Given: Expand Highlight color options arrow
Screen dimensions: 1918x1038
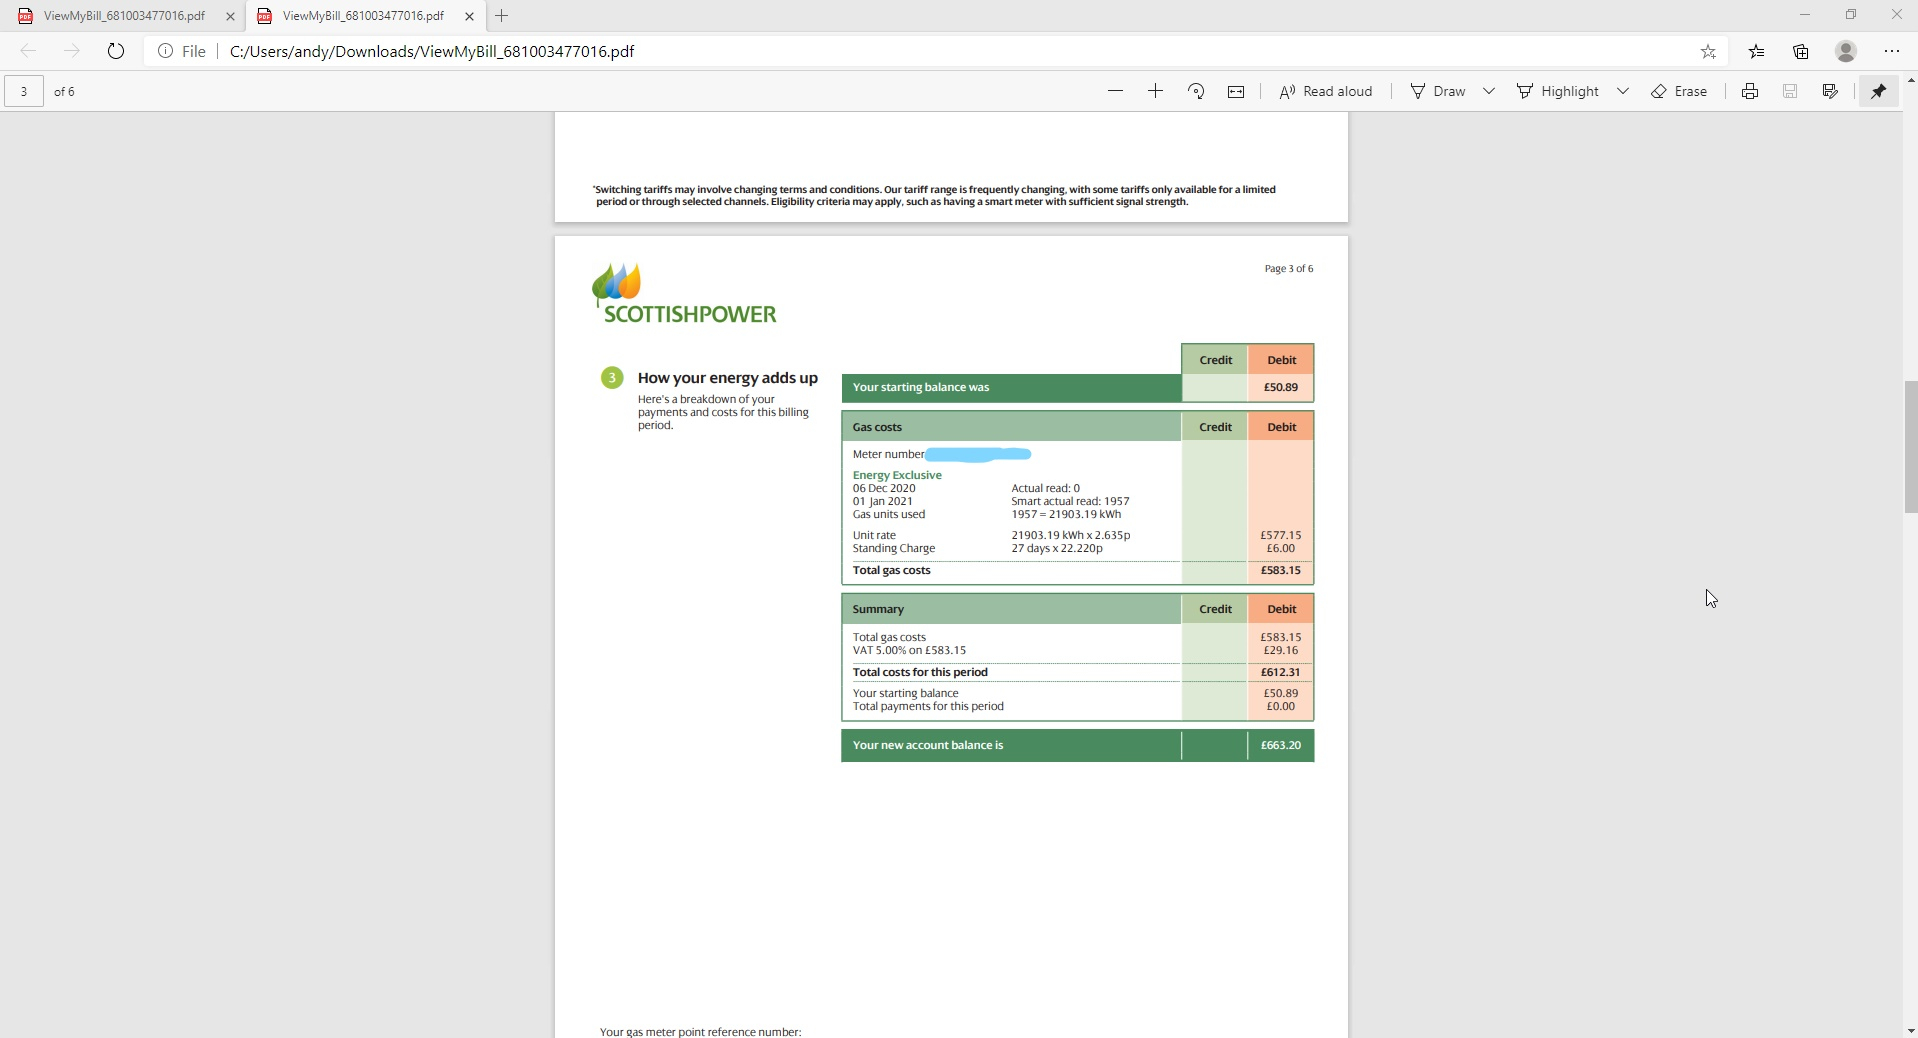Looking at the screenshot, I should (1623, 91).
